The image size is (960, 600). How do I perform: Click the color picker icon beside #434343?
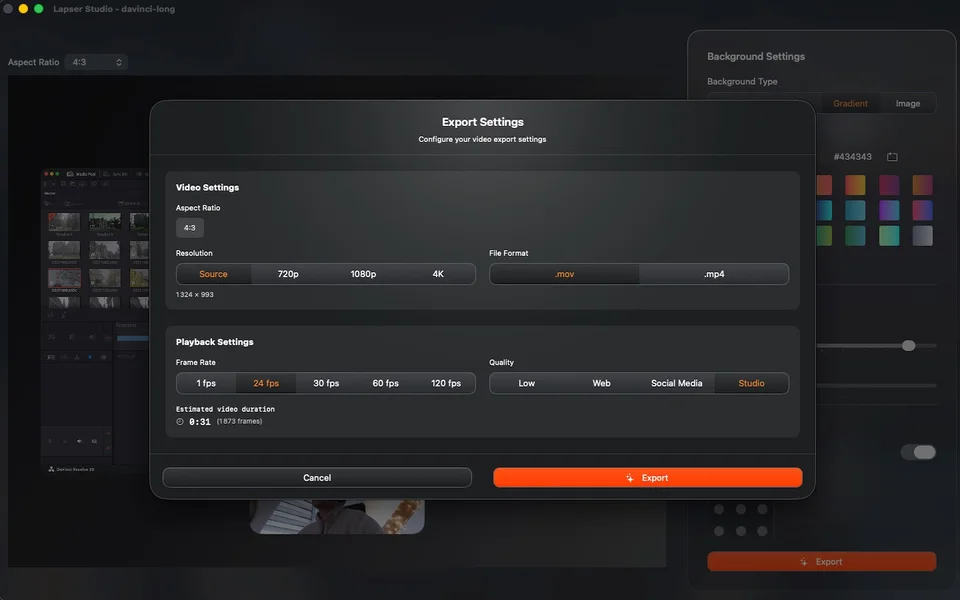pos(892,157)
